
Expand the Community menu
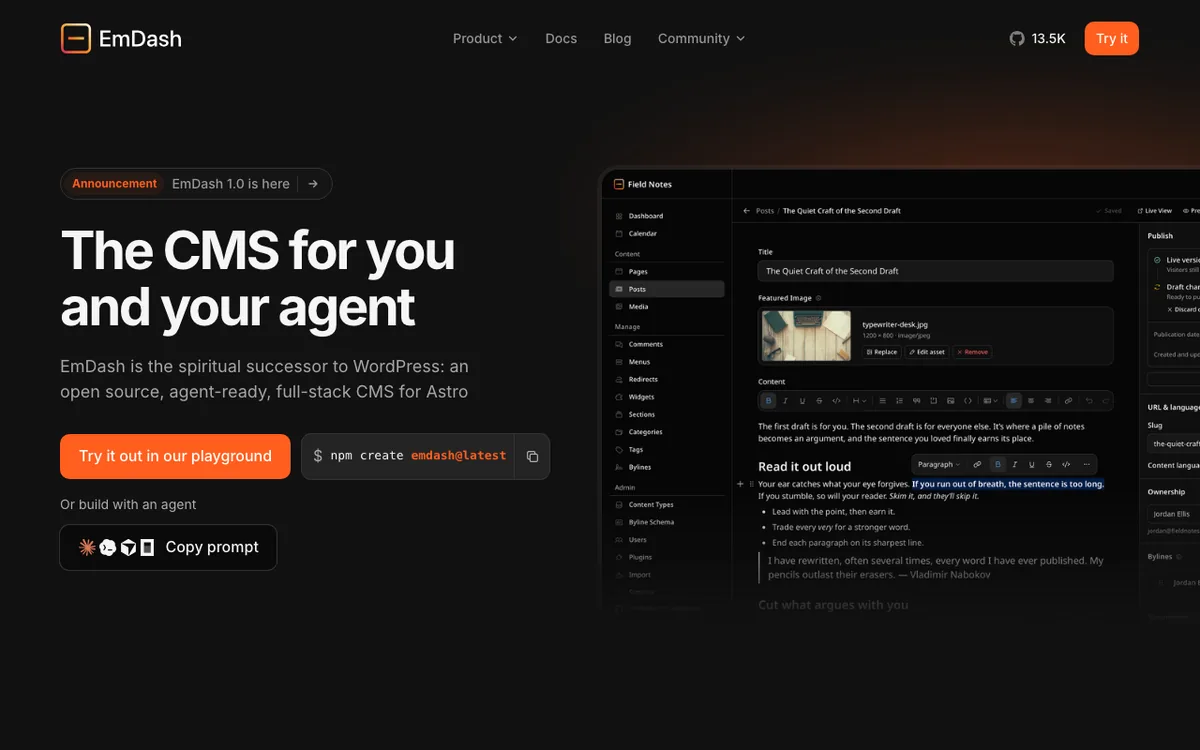tap(701, 39)
